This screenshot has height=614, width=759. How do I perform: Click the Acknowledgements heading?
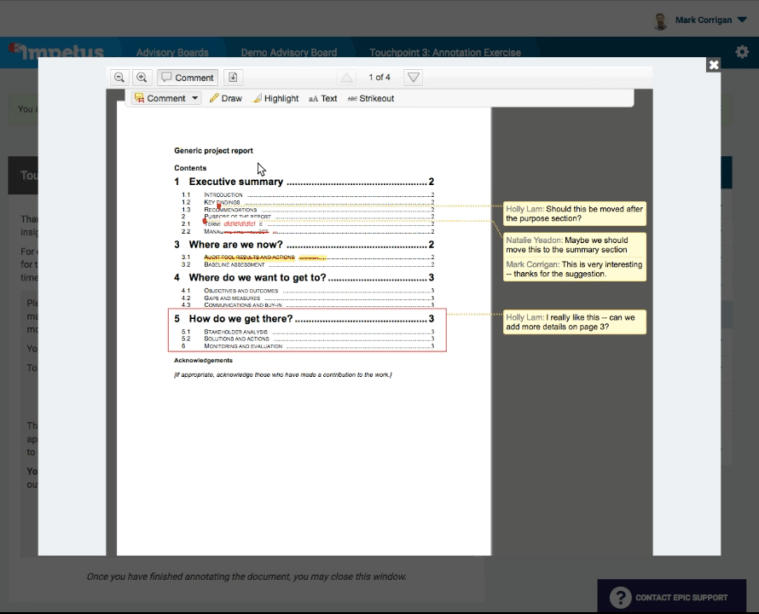pos(203,360)
